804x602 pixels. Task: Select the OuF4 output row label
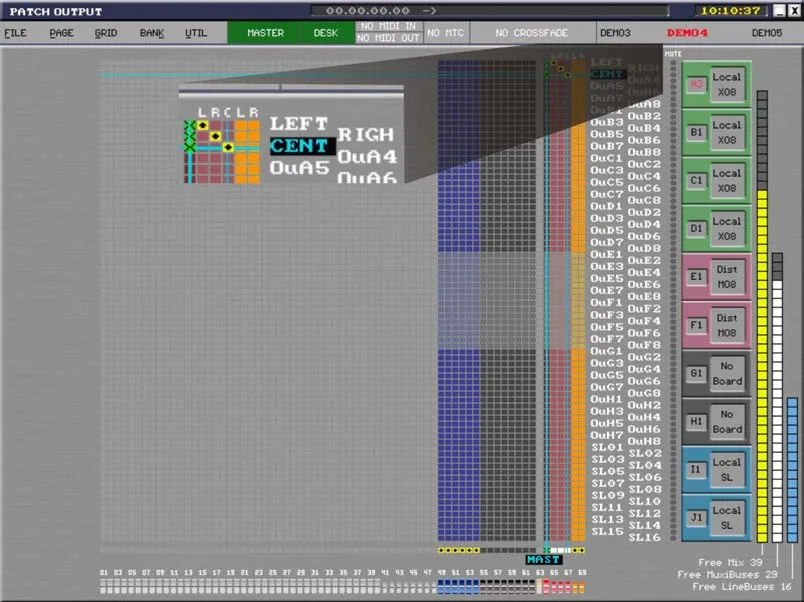coord(644,320)
